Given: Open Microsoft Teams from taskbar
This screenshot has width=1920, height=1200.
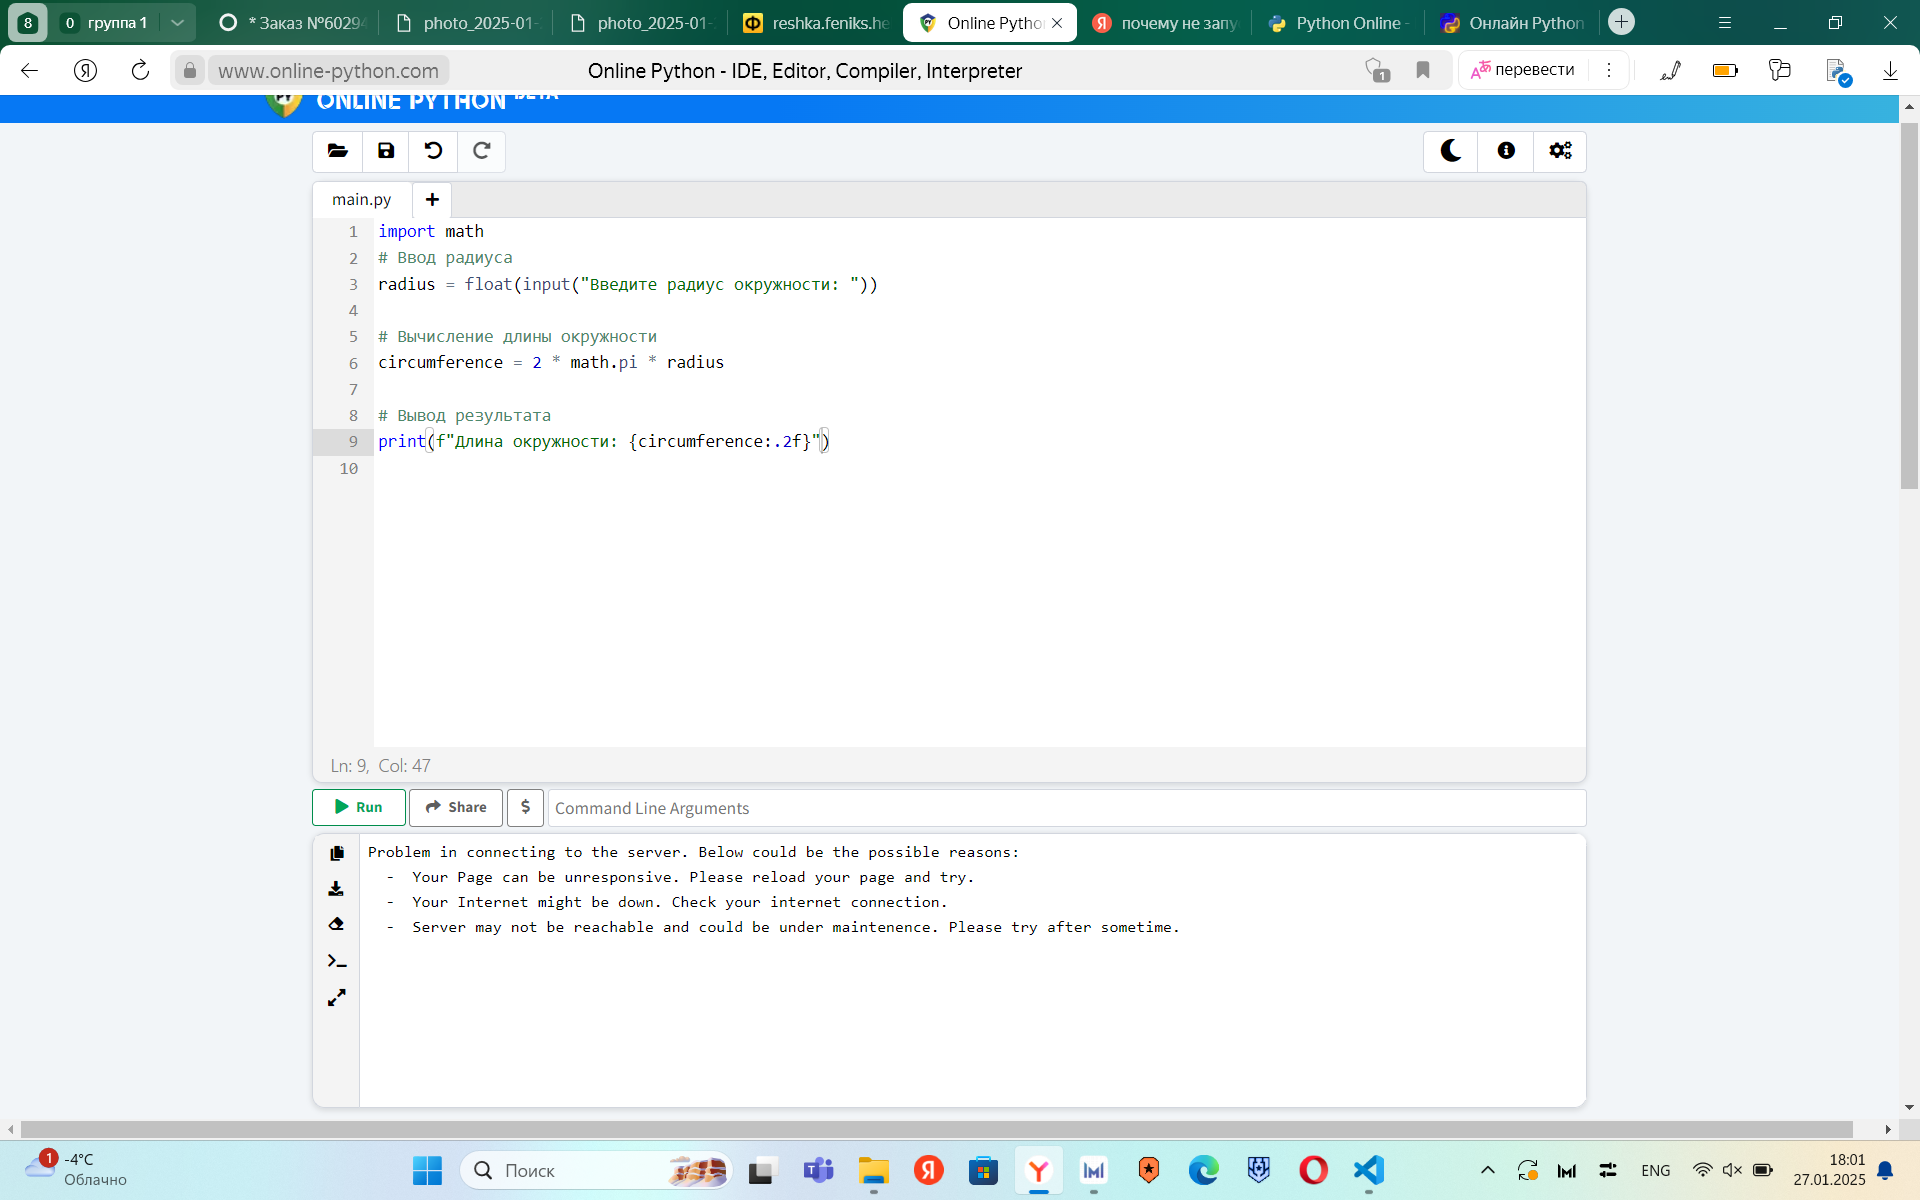Looking at the screenshot, I should [x=818, y=1170].
